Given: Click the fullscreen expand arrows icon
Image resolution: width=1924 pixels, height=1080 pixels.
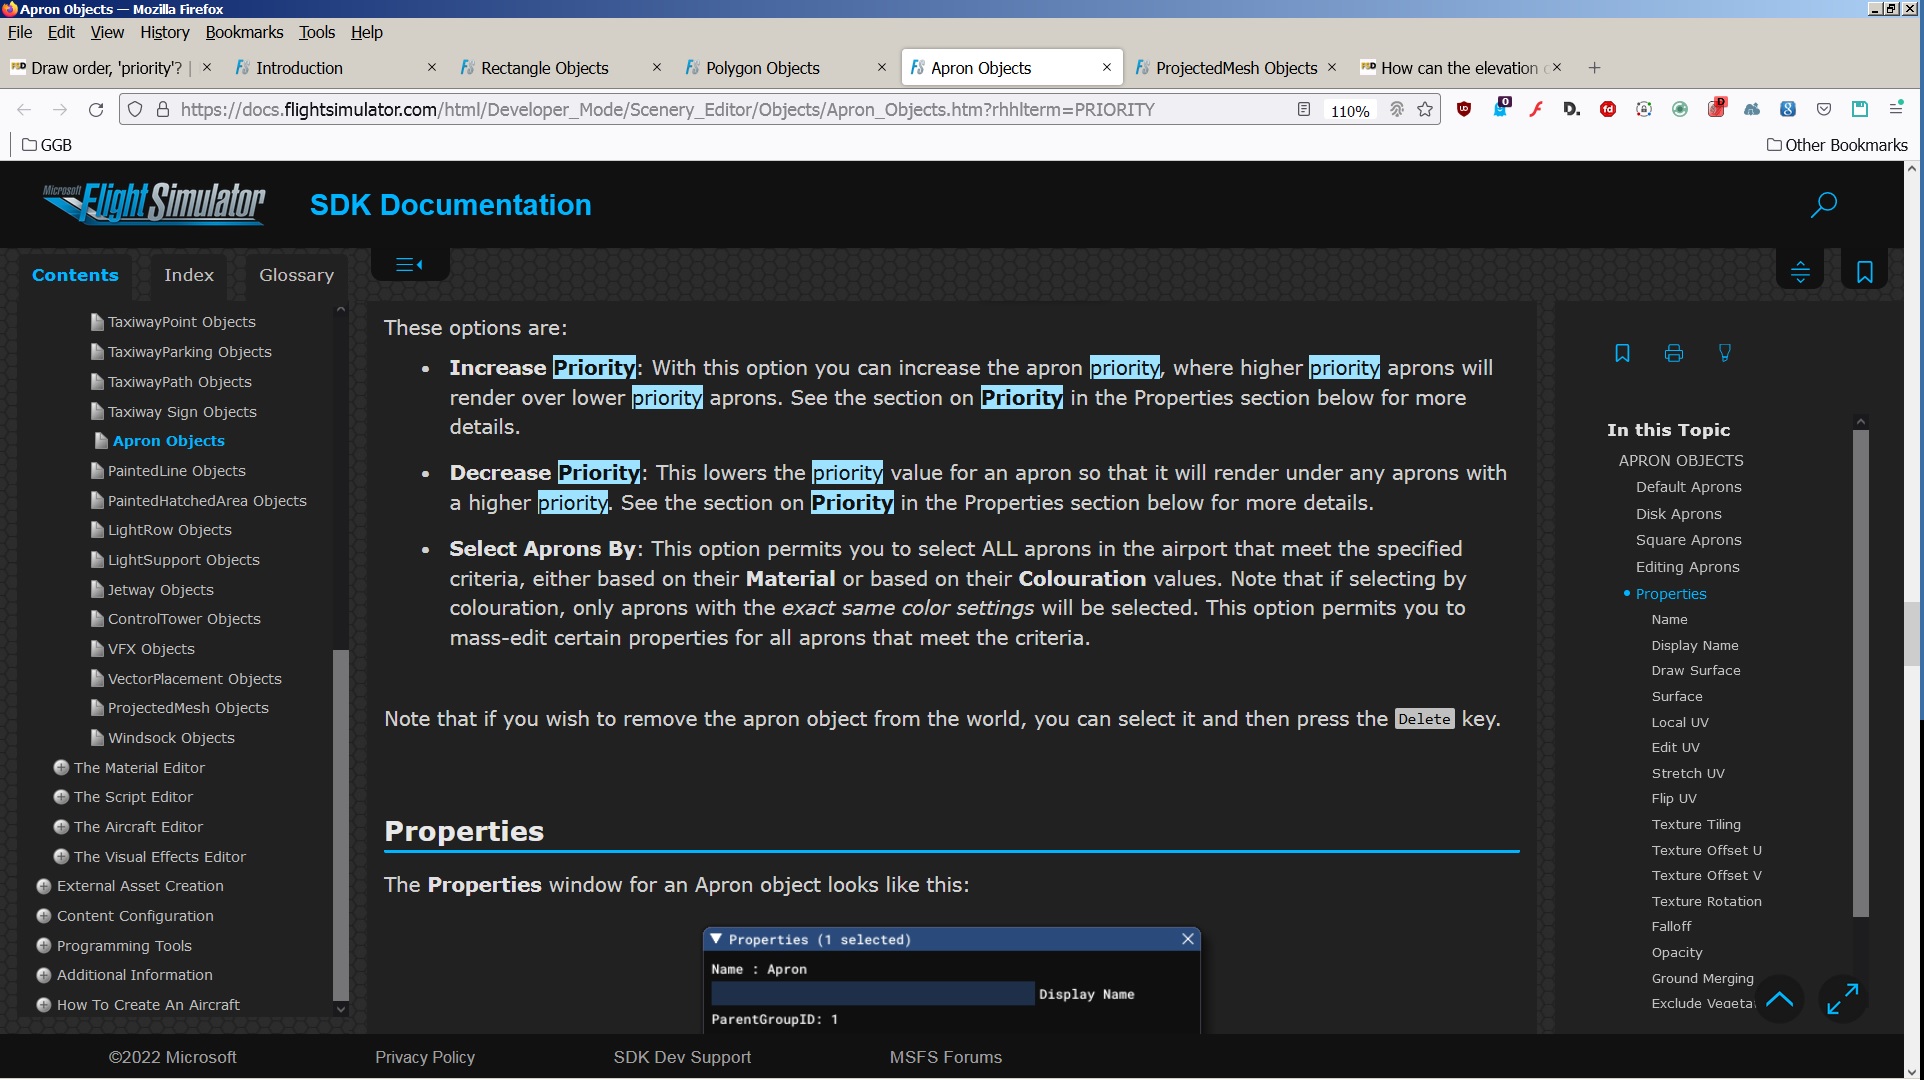Looking at the screenshot, I should coord(1842,999).
